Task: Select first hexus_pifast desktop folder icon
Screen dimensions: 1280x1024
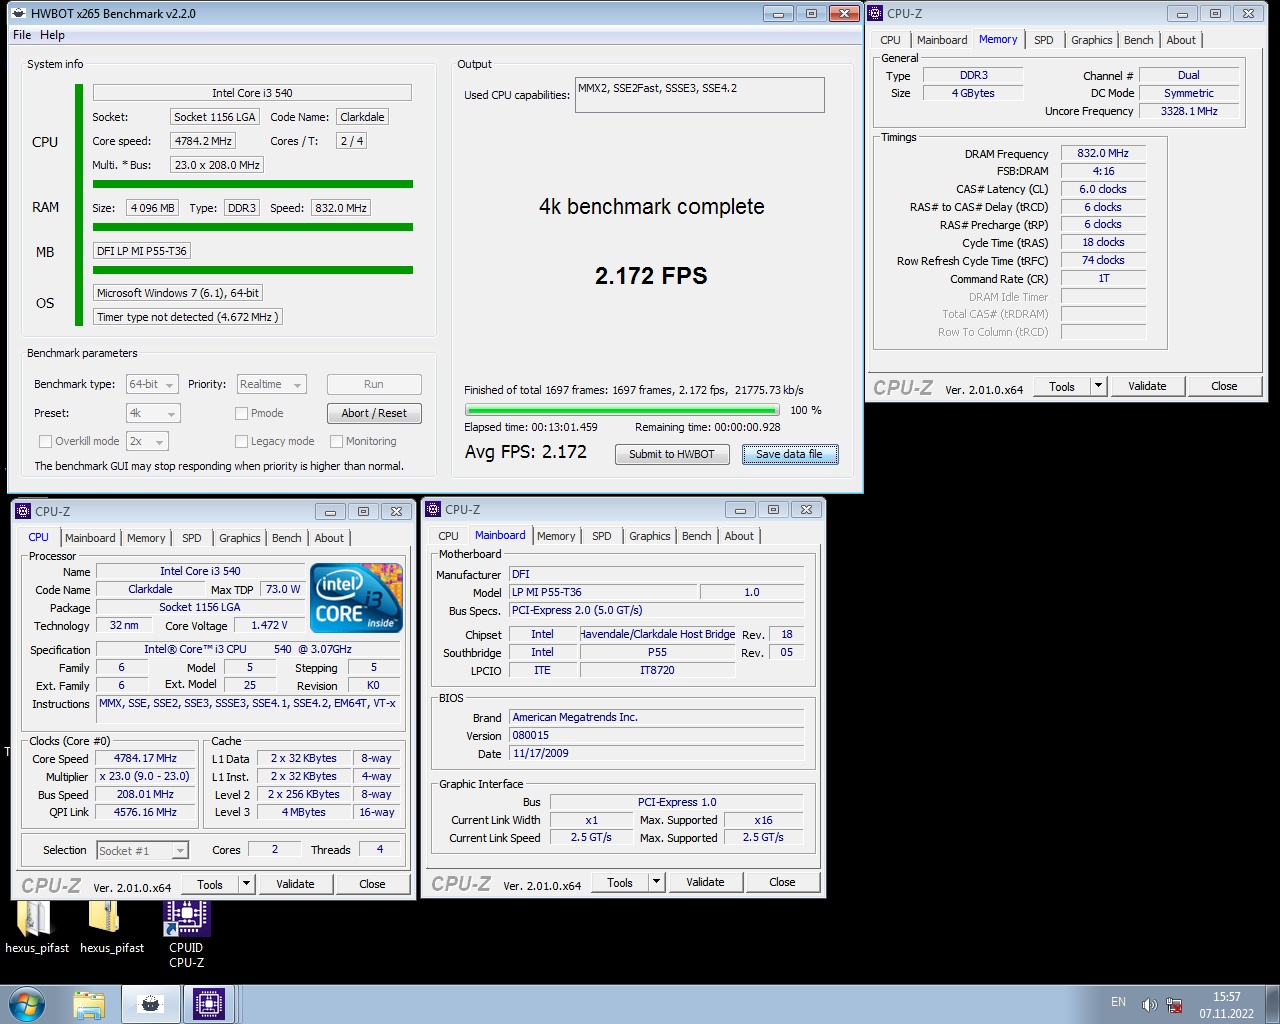Action: (x=37, y=927)
